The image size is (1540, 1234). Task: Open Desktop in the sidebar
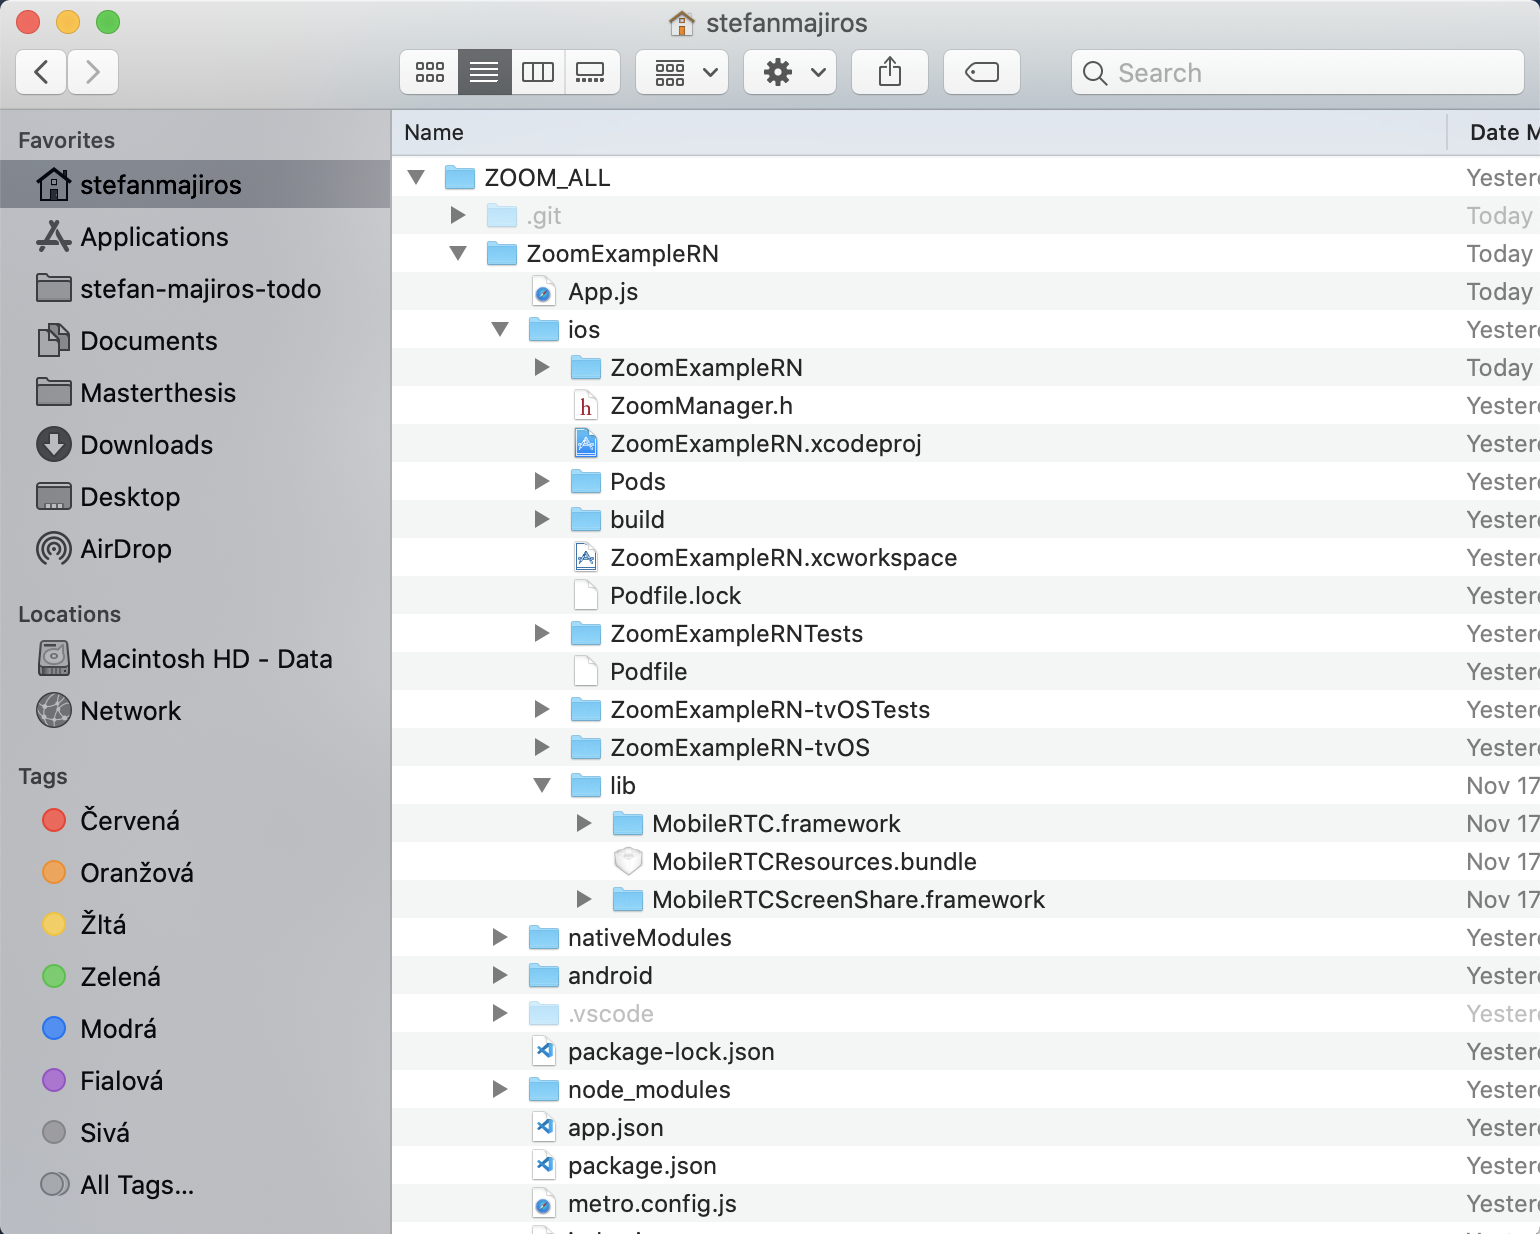(x=195, y=497)
